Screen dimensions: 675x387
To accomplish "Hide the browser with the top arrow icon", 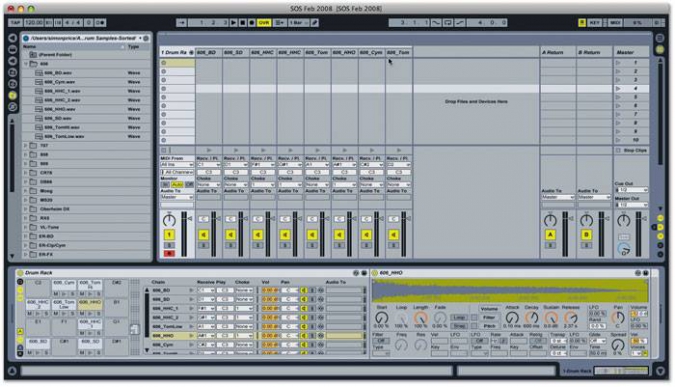I will click(x=12, y=38).
